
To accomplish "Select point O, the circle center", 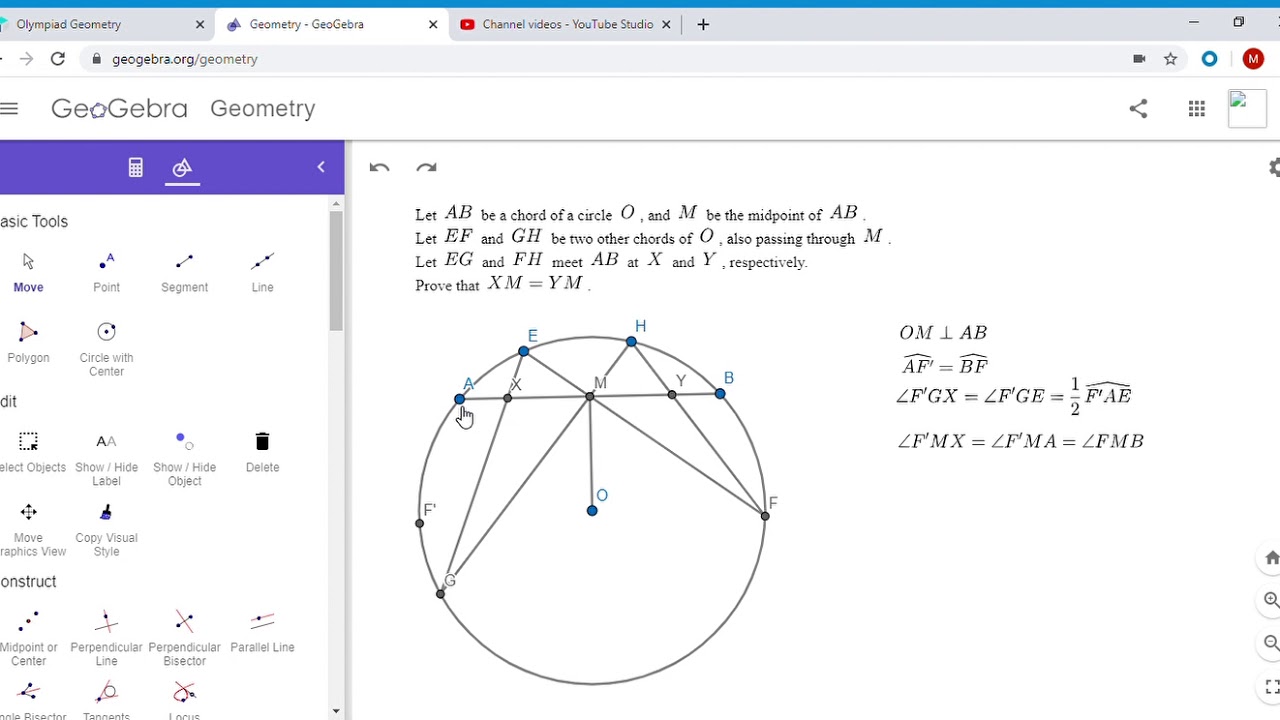I will point(592,511).
